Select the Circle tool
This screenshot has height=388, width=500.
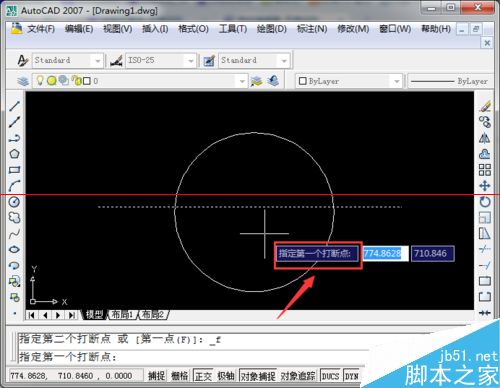point(14,202)
